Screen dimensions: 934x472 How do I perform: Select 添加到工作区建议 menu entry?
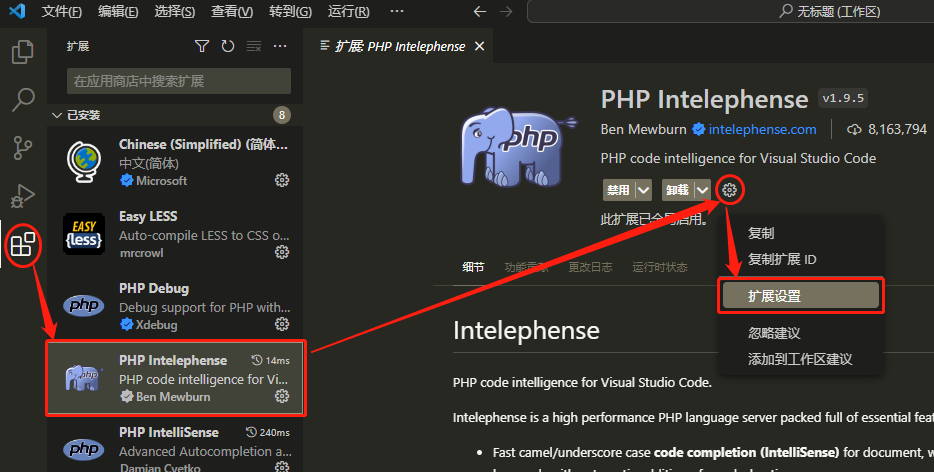click(x=801, y=359)
